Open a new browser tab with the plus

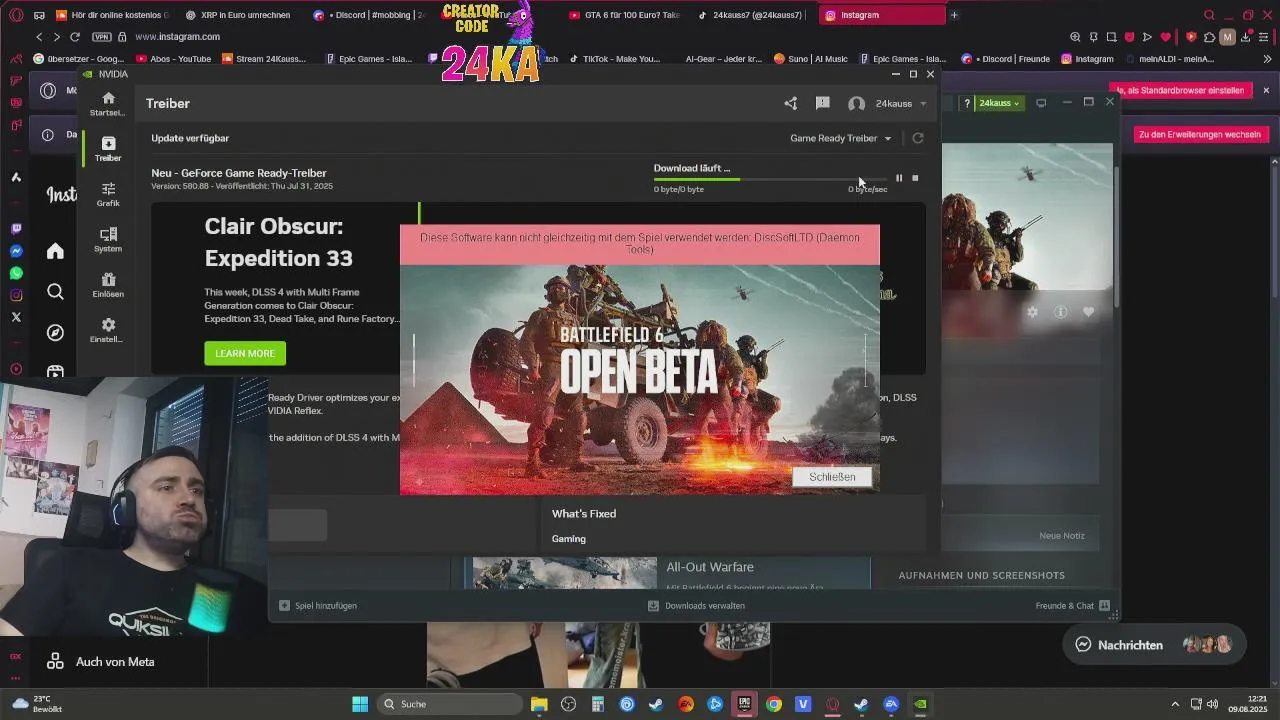[954, 15]
